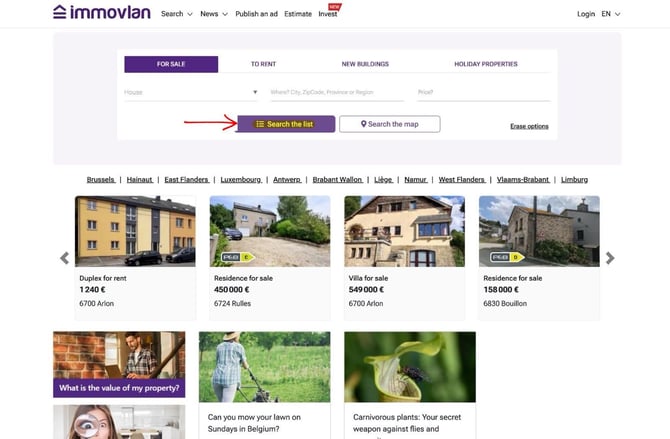Viewport: 670px width, 439px height.
Task: Open the EN language selector
Action: click(610, 14)
